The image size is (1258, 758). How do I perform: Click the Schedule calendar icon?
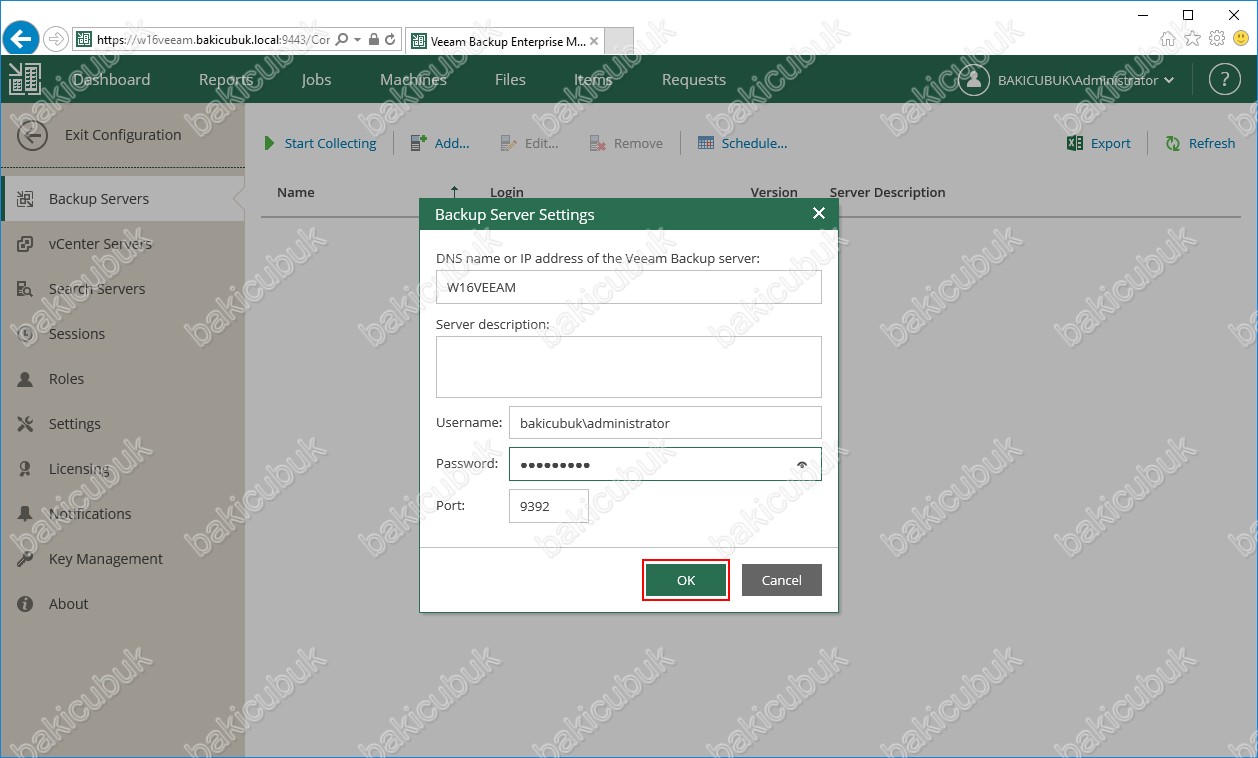pyautogui.click(x=706, y=143)
